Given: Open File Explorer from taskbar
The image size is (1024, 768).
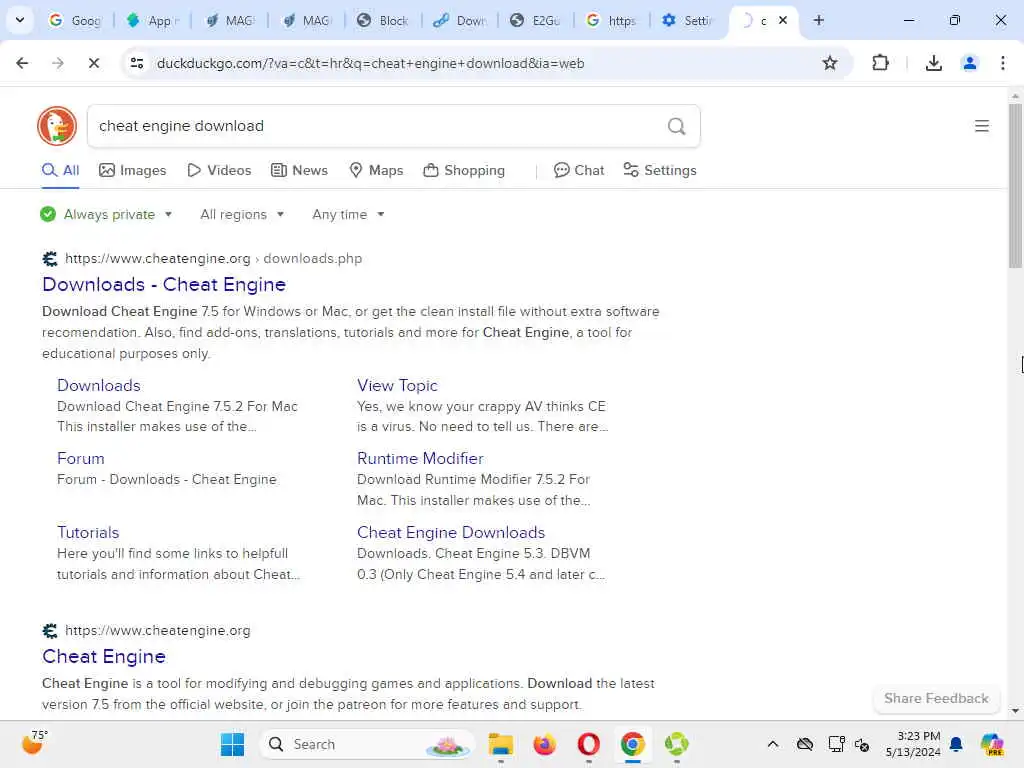Looking at the screenshot, I should (x=501, y=744).
